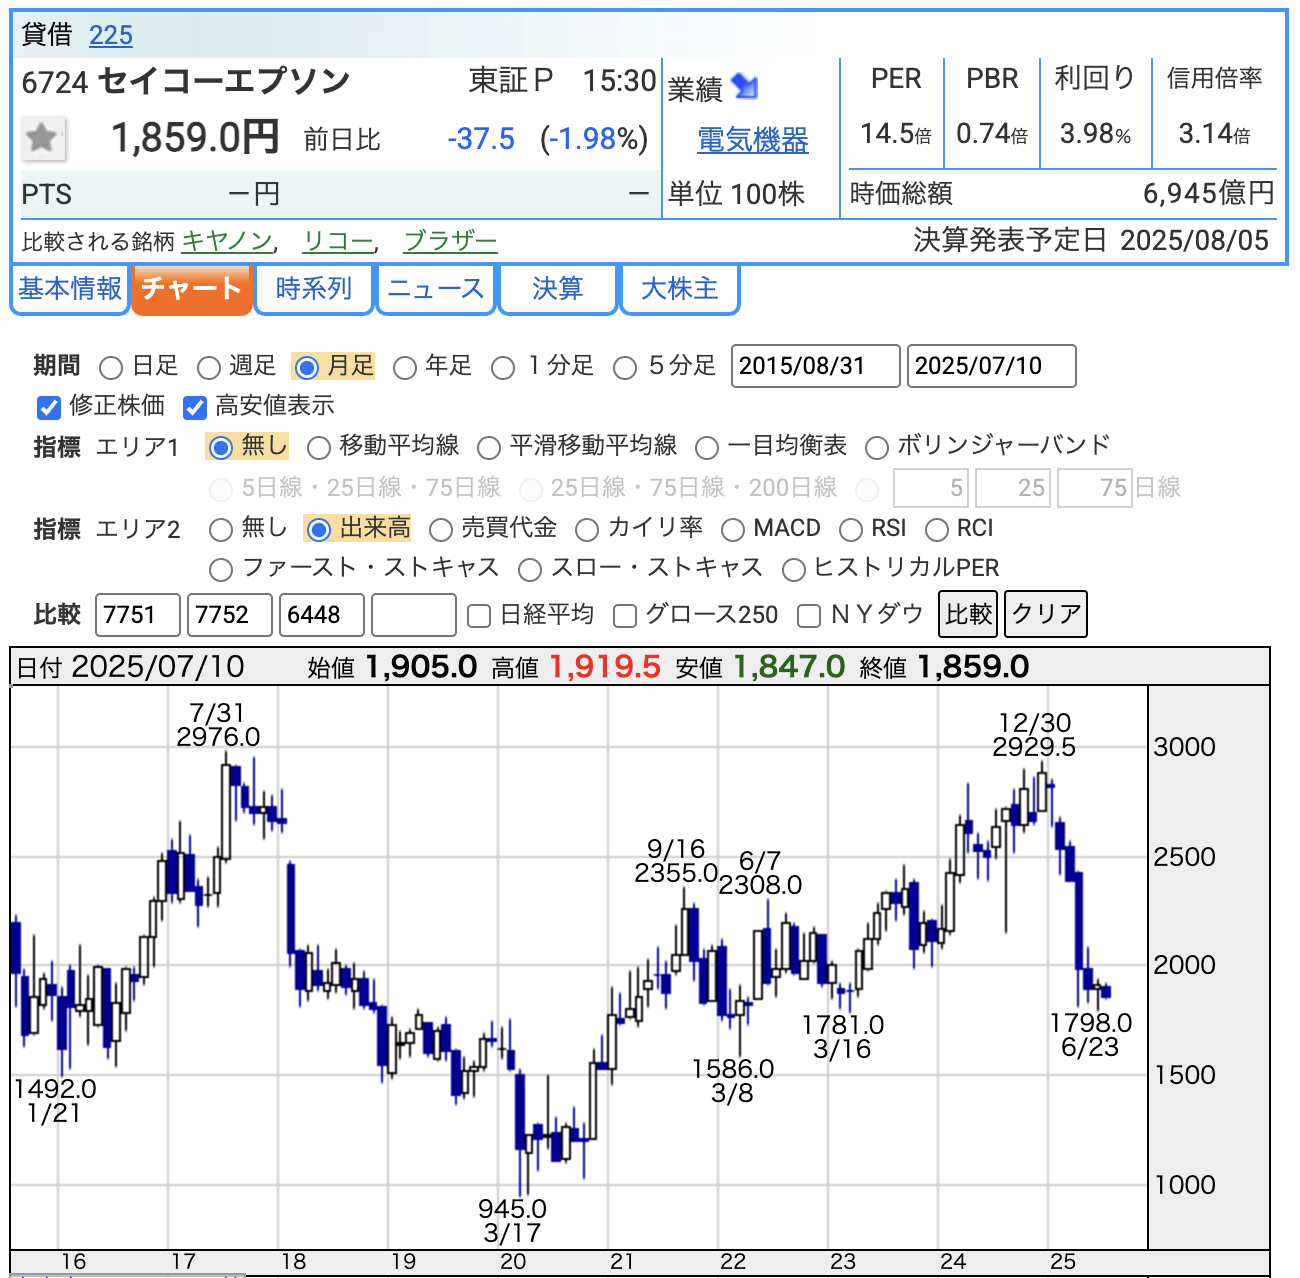
Task: Go to the ニュース tab
Action: 436,289
